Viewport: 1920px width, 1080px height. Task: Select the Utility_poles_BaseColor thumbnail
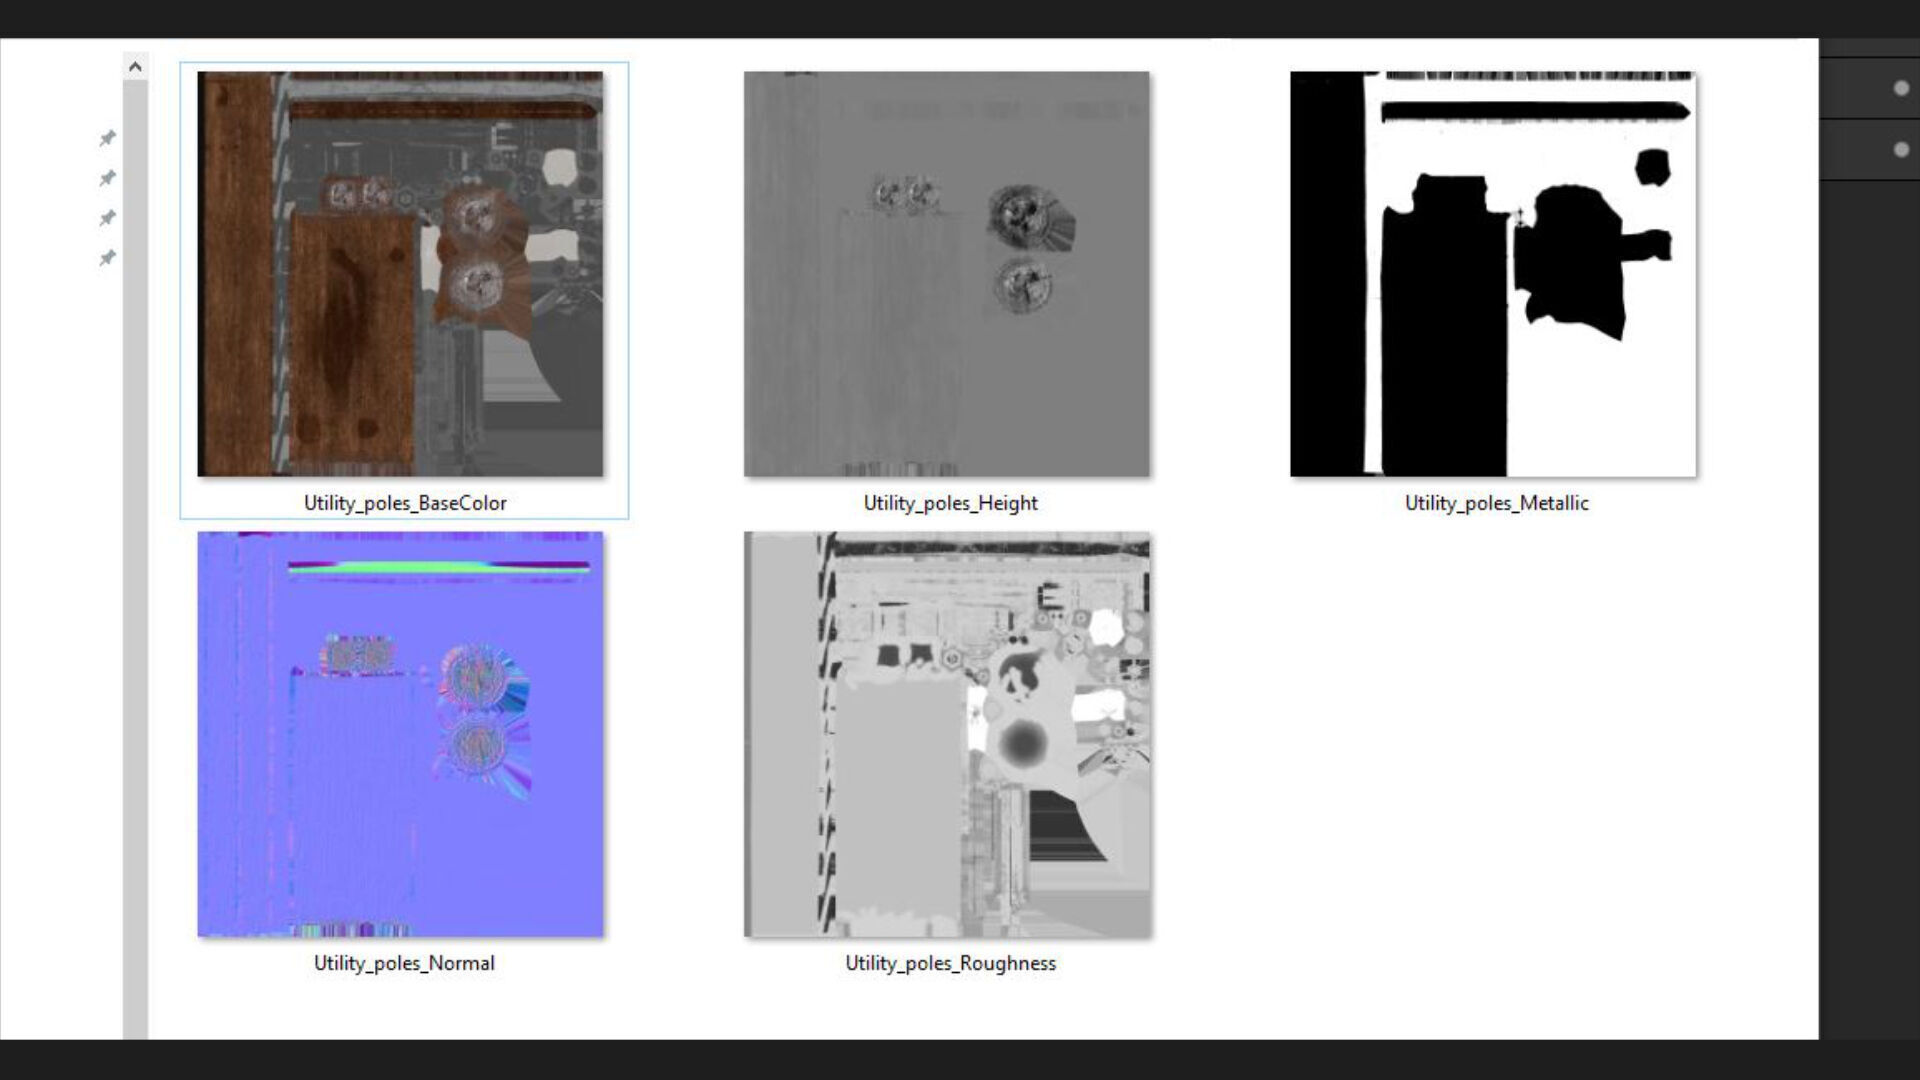point(400,274)
